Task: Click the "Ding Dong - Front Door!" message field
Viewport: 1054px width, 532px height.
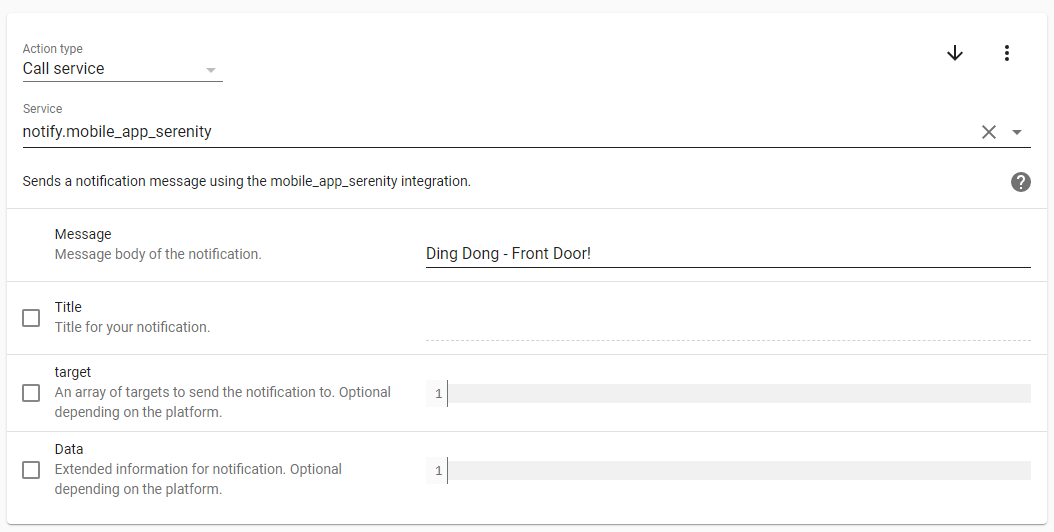Action: (x=727, y=254)
